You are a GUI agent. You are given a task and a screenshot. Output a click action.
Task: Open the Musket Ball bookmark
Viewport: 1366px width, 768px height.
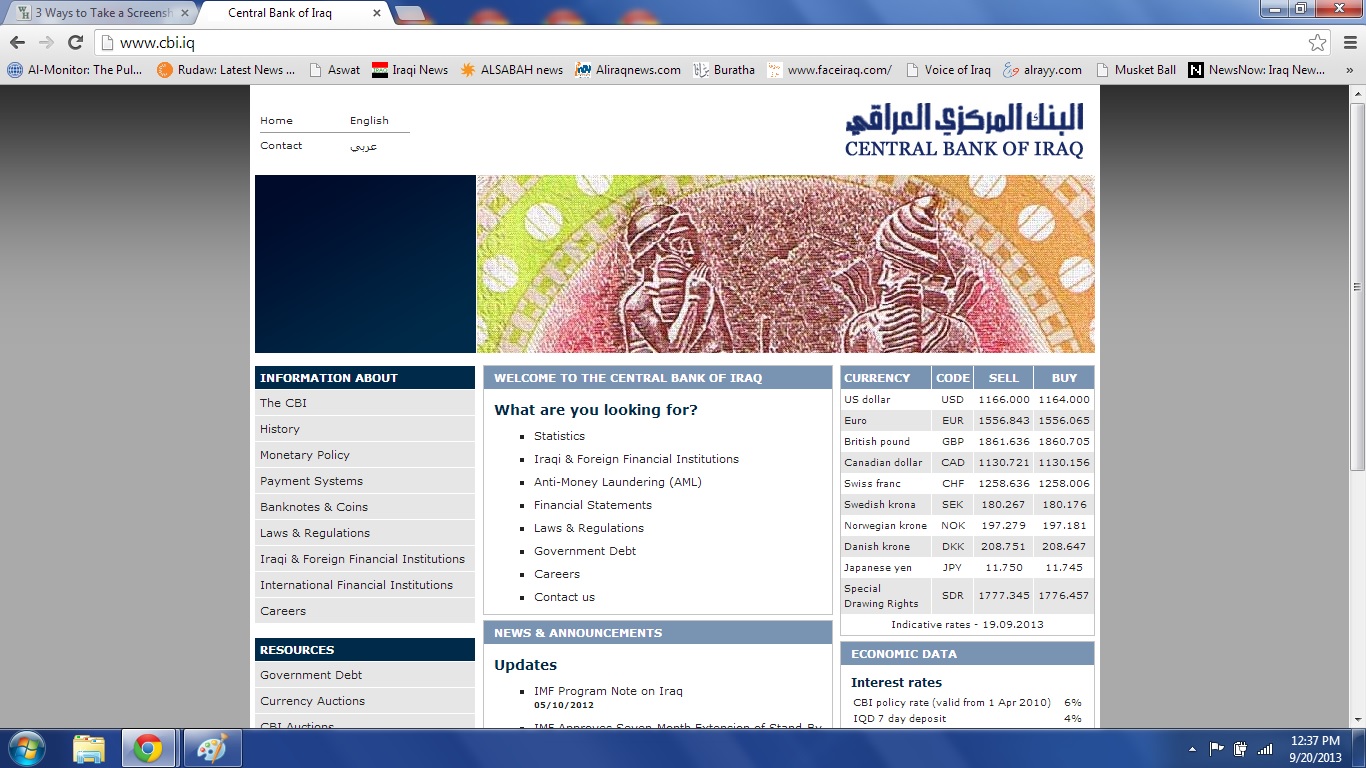(x=1136, y=70)
